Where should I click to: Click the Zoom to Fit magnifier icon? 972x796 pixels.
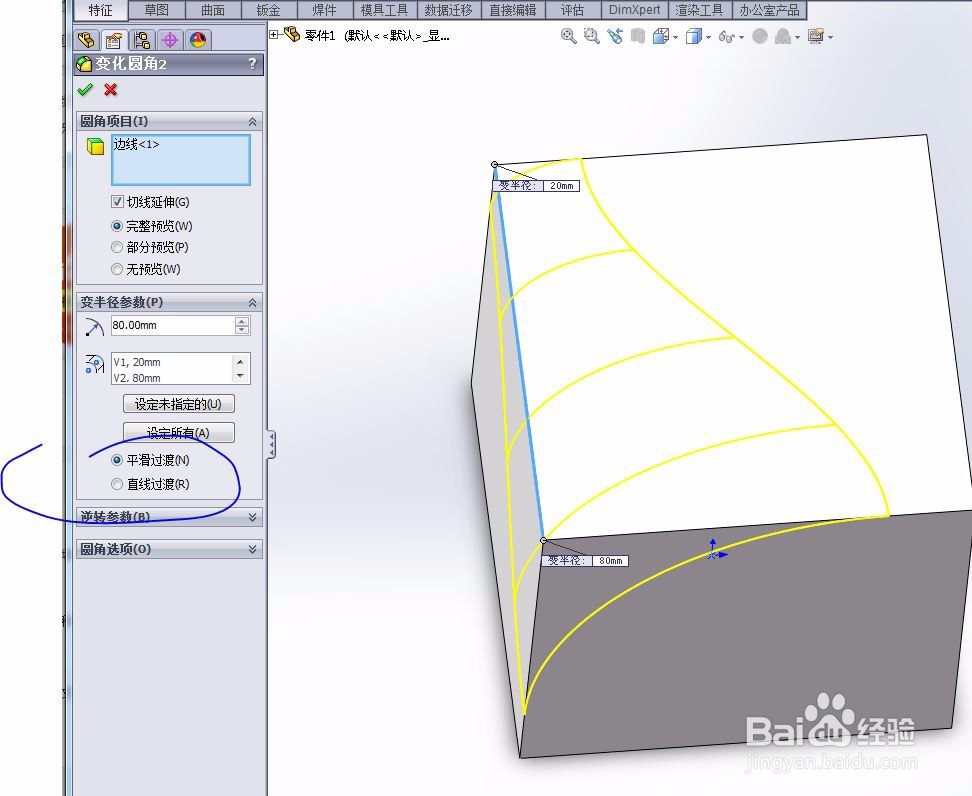(568, 36)
